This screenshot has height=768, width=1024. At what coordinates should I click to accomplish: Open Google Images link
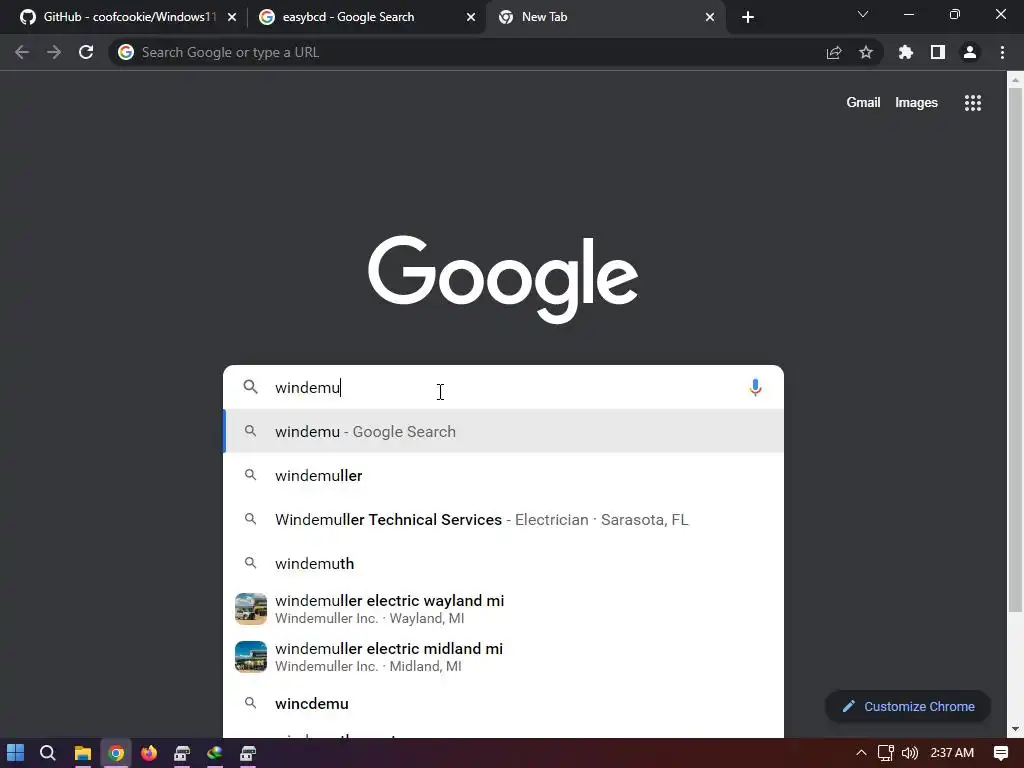pyautogui.click(x=916, y=103)
